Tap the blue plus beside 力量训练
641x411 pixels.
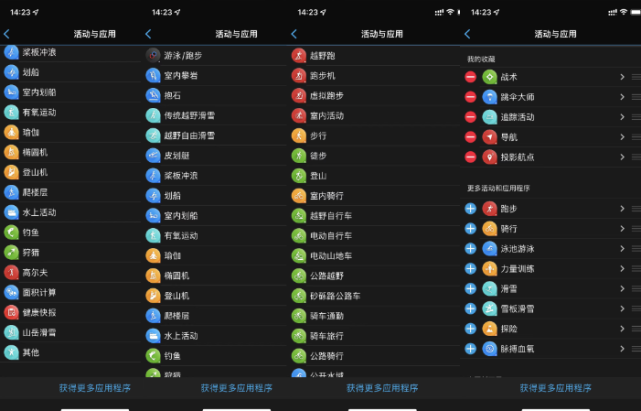471,269
